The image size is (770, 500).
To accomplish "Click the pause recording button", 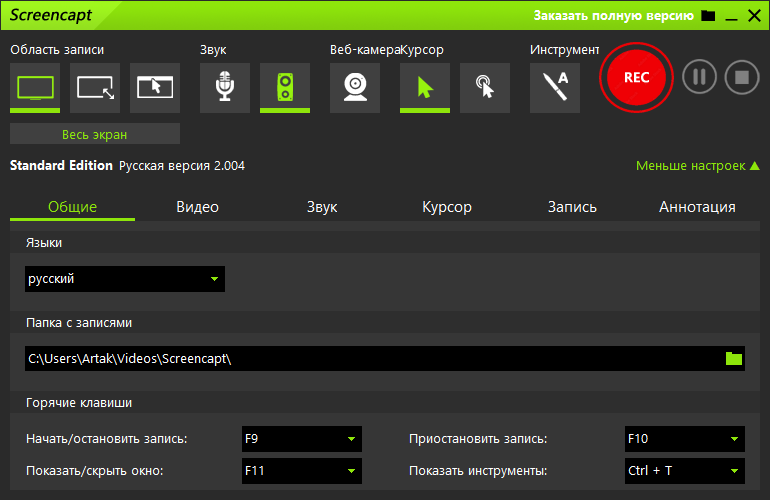I will 699,77.
